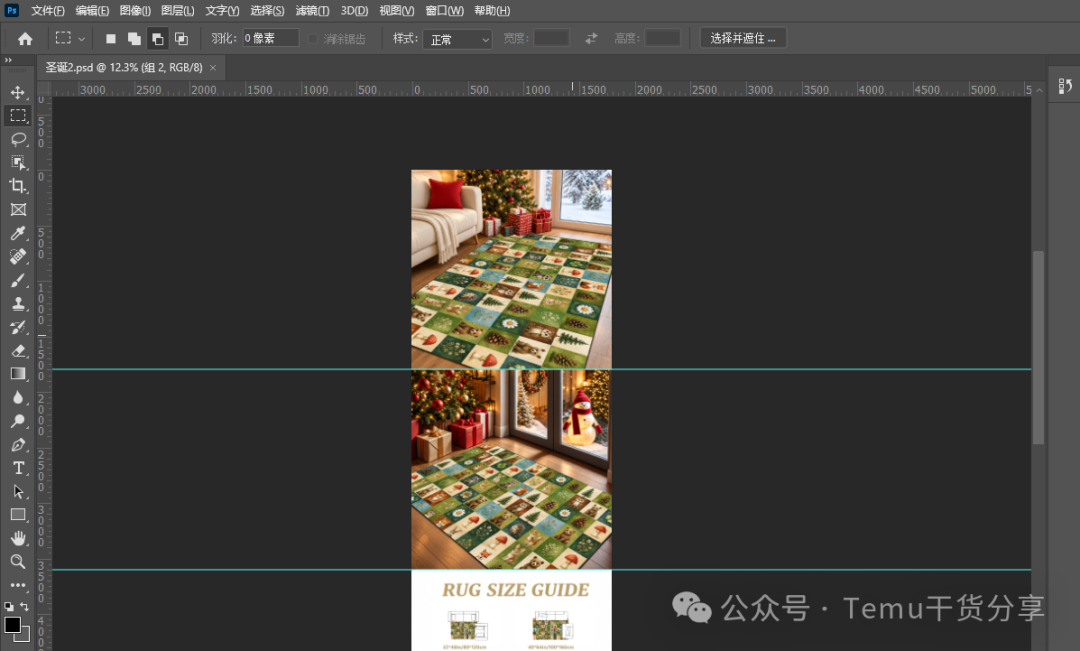Select the Dodge tool
This screenshot has height=651, width=1080.
[x=18, y=421]
